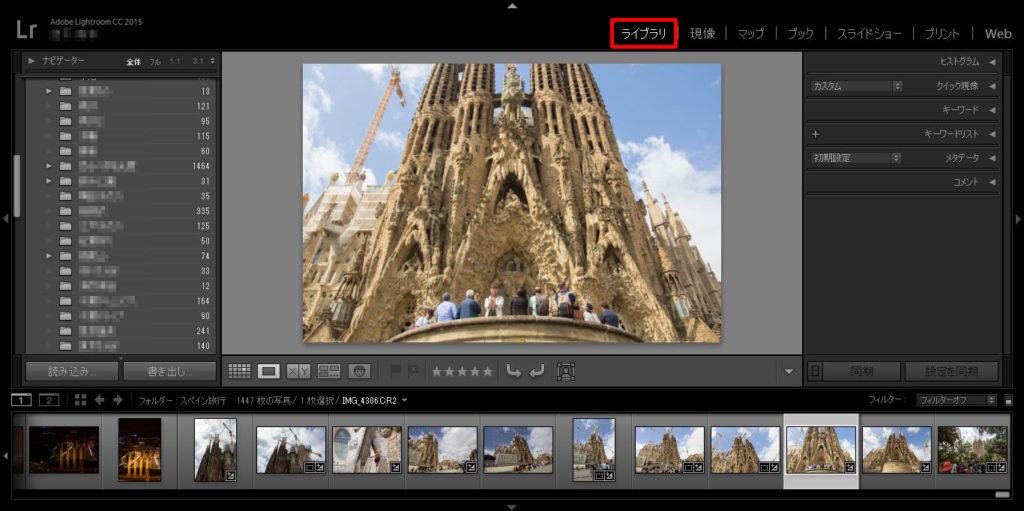The width and height of the screenshot is (1024, 511).
Task: Open the マップ module tab
Action: (x=750, y=33)
